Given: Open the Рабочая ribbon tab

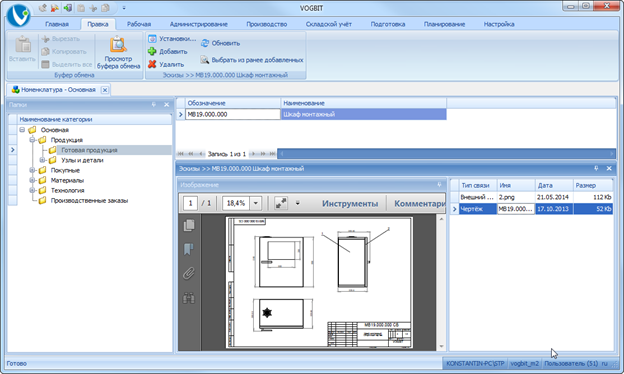Looking at the screenshot, I should click(139, 24).
